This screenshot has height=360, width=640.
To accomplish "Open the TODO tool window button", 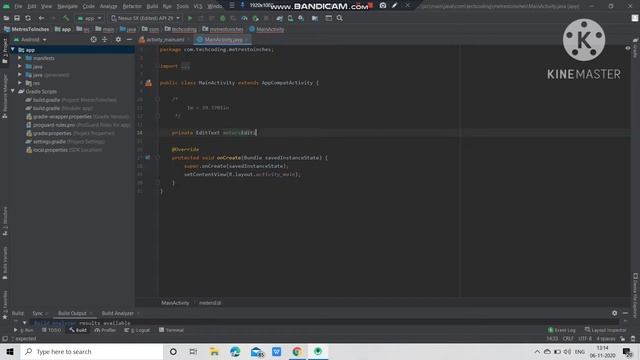I will click(51, 330).
